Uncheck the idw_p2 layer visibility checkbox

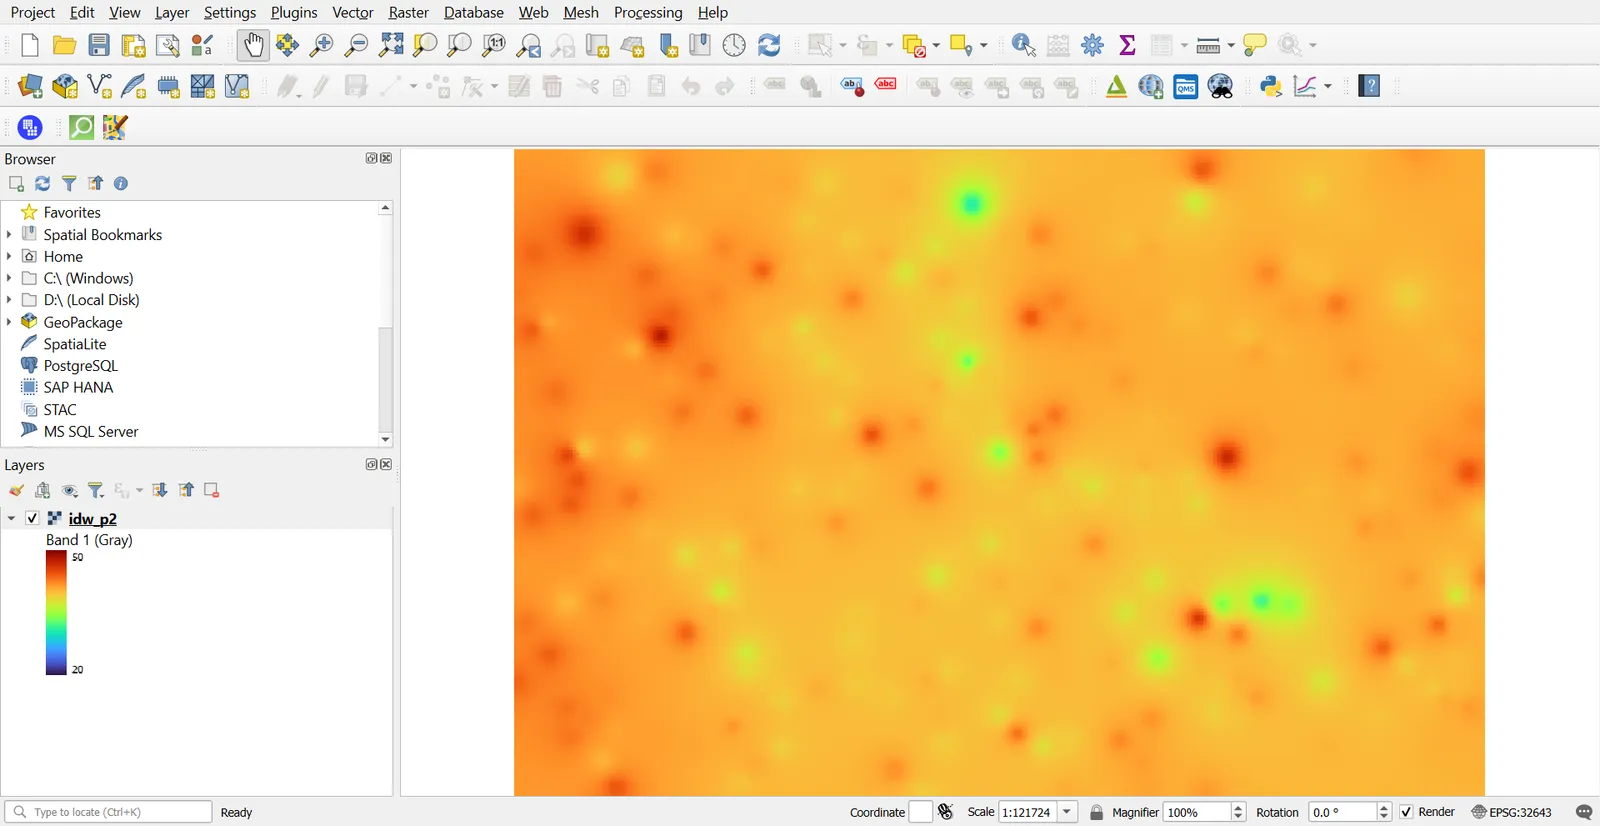[32, 518]
